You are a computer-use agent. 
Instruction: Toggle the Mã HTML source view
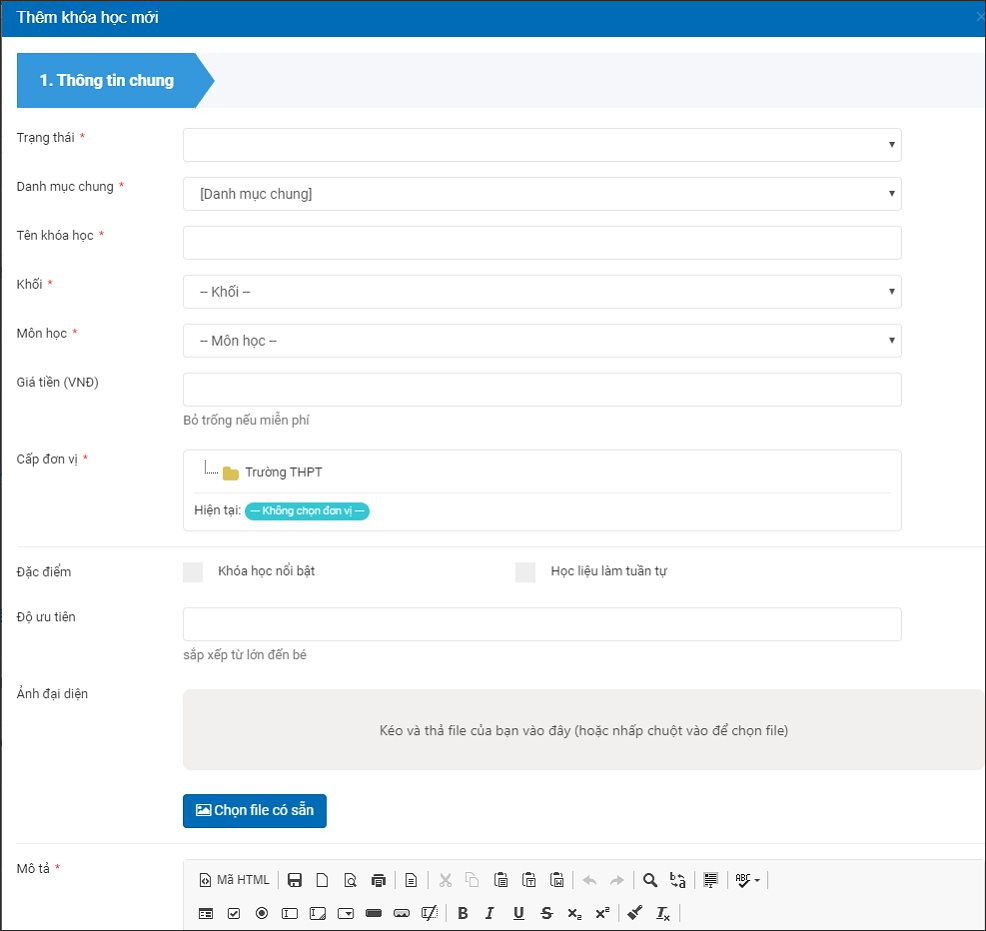pos(234,880)
